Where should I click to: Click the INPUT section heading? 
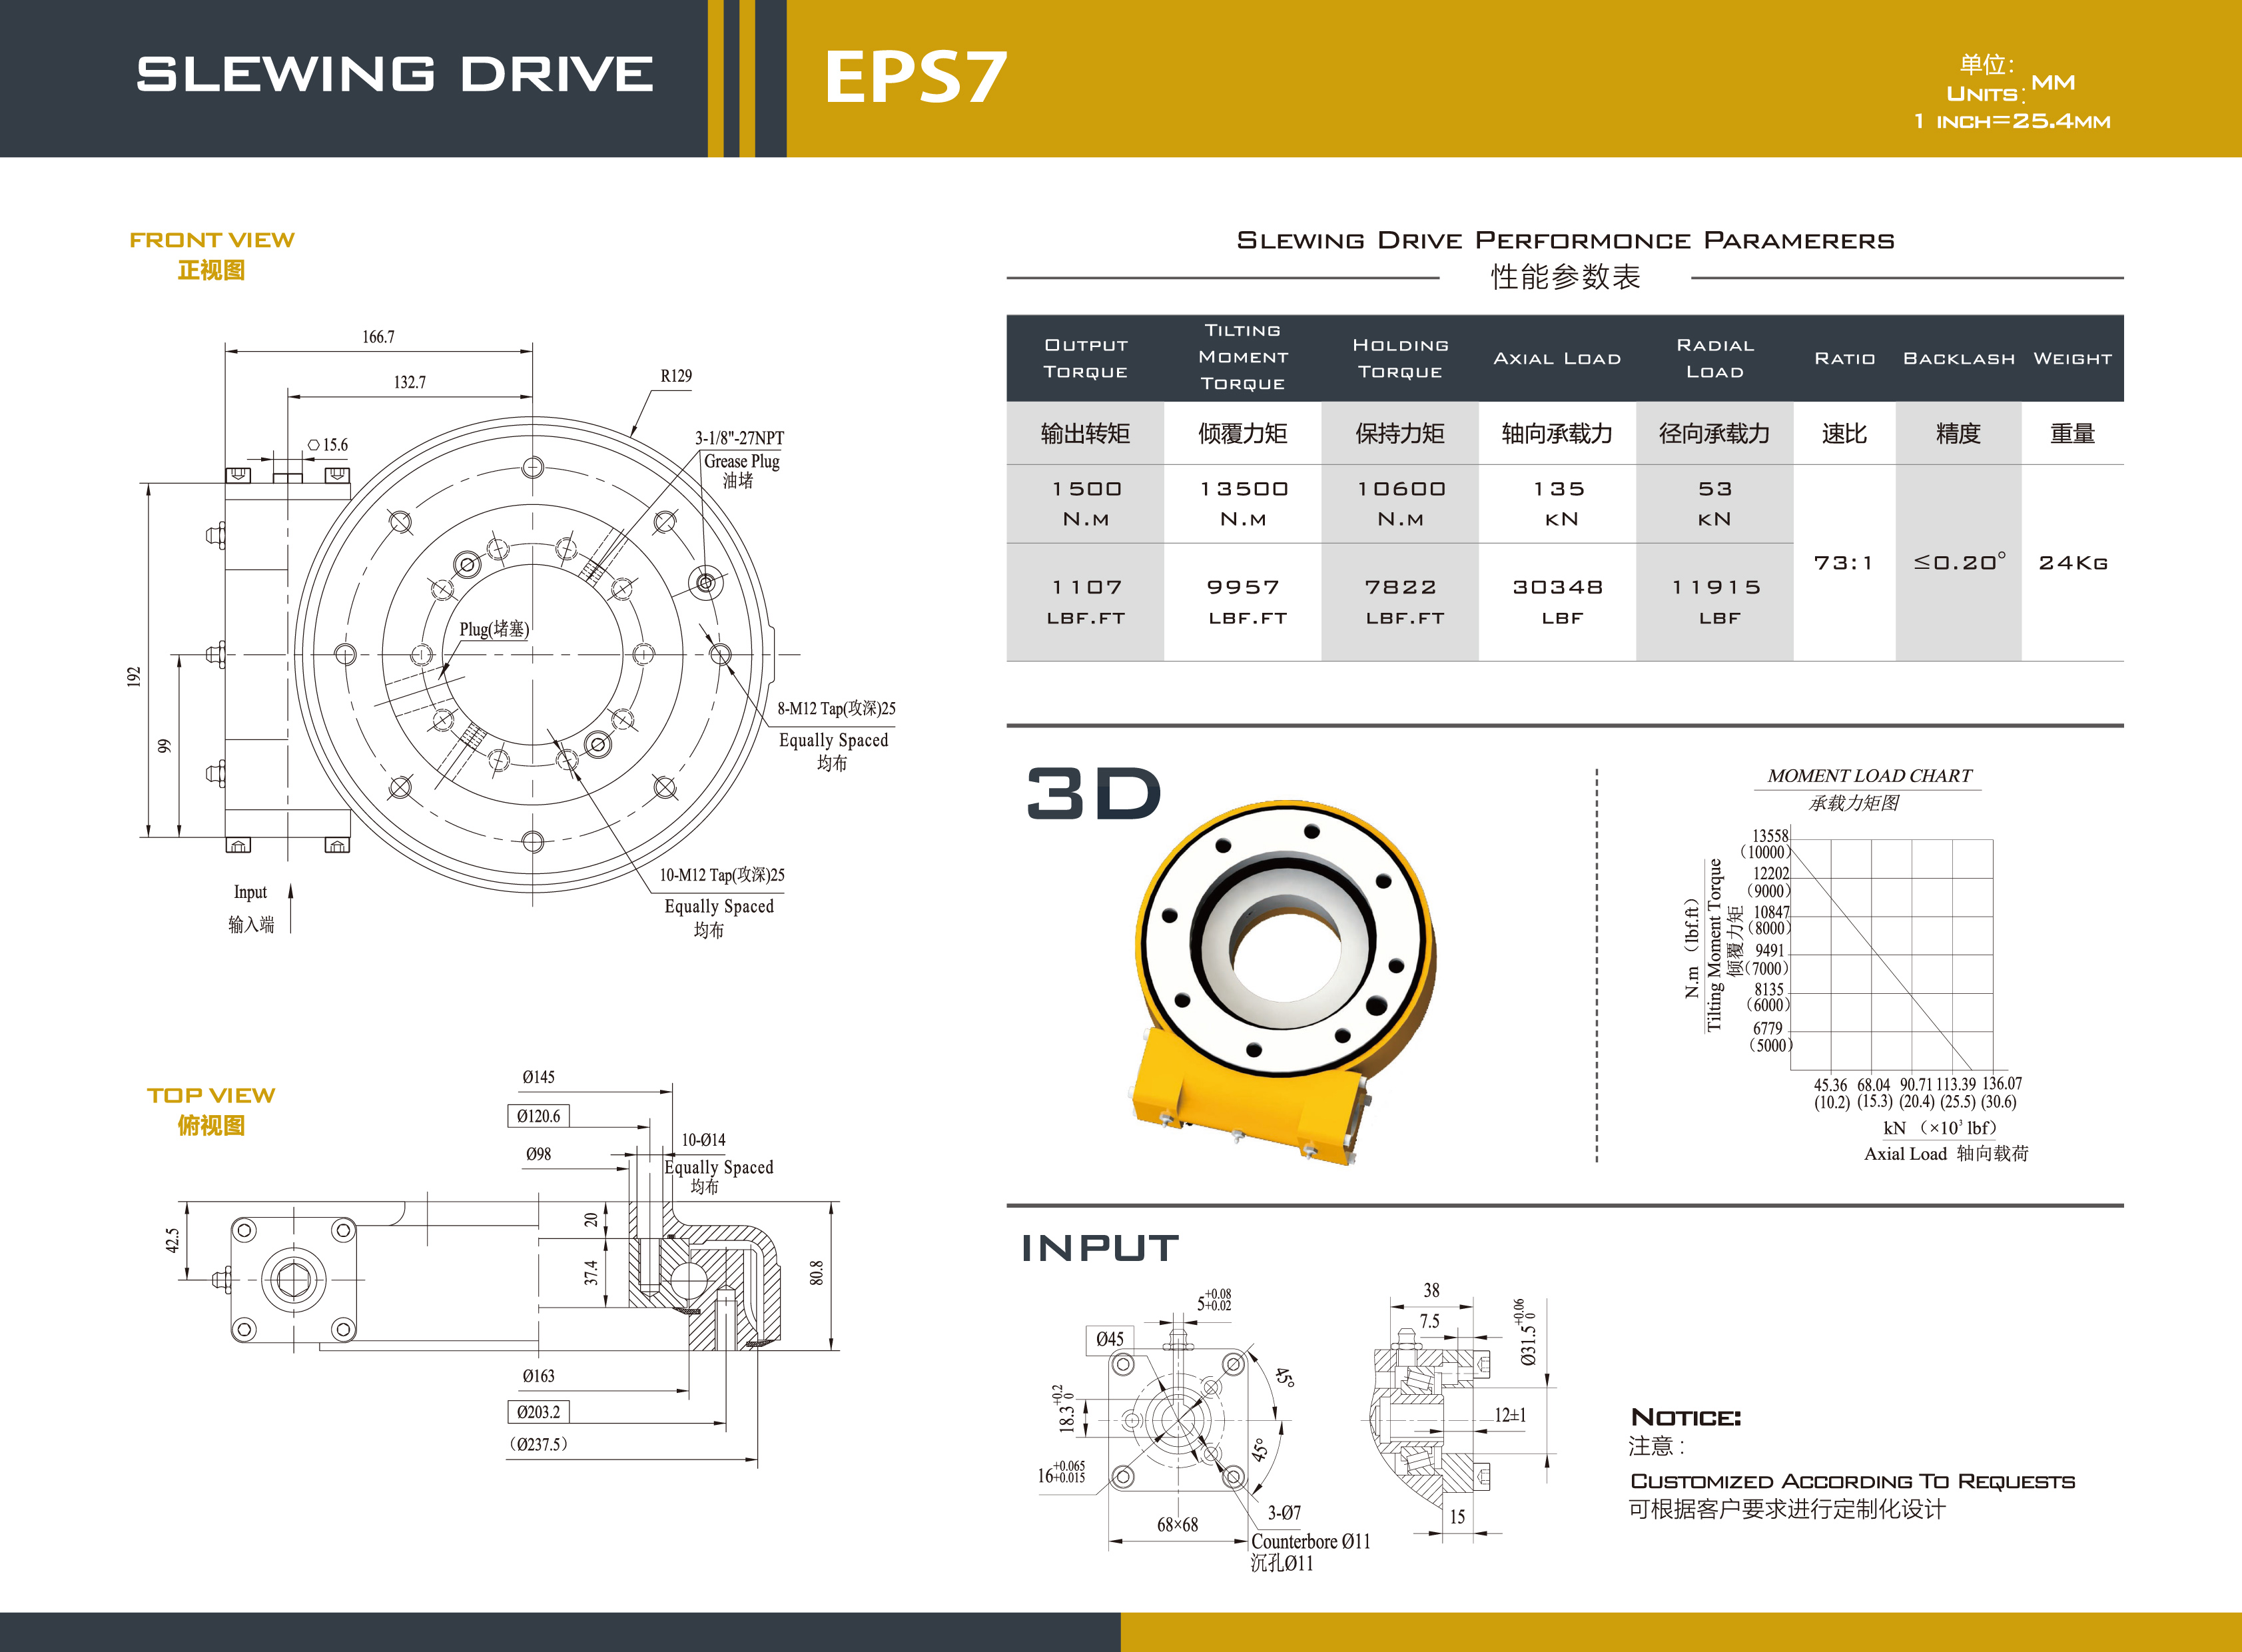1100,1248
